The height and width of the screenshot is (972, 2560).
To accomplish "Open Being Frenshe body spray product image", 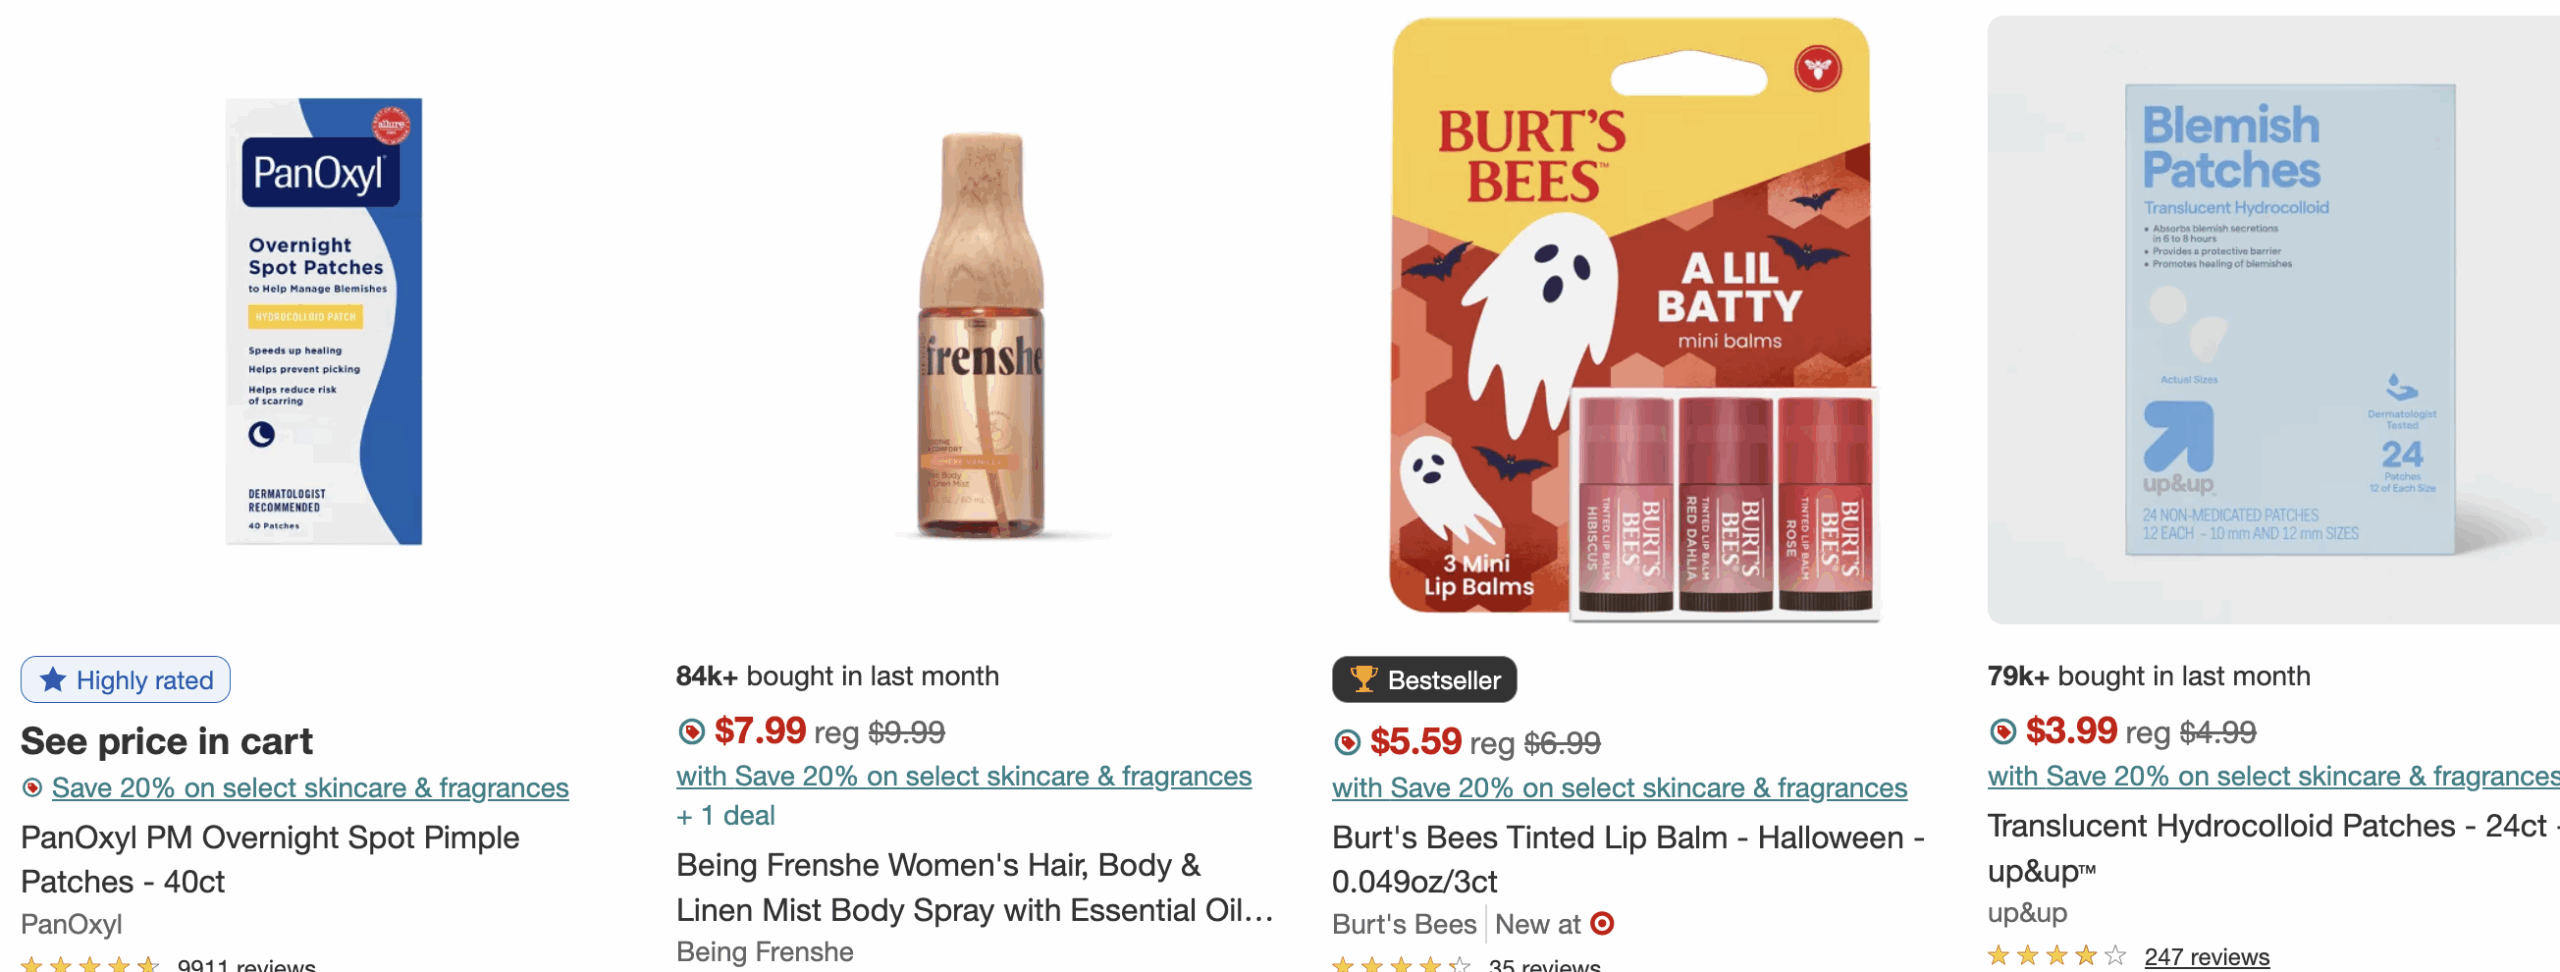I will pos(982,335).
